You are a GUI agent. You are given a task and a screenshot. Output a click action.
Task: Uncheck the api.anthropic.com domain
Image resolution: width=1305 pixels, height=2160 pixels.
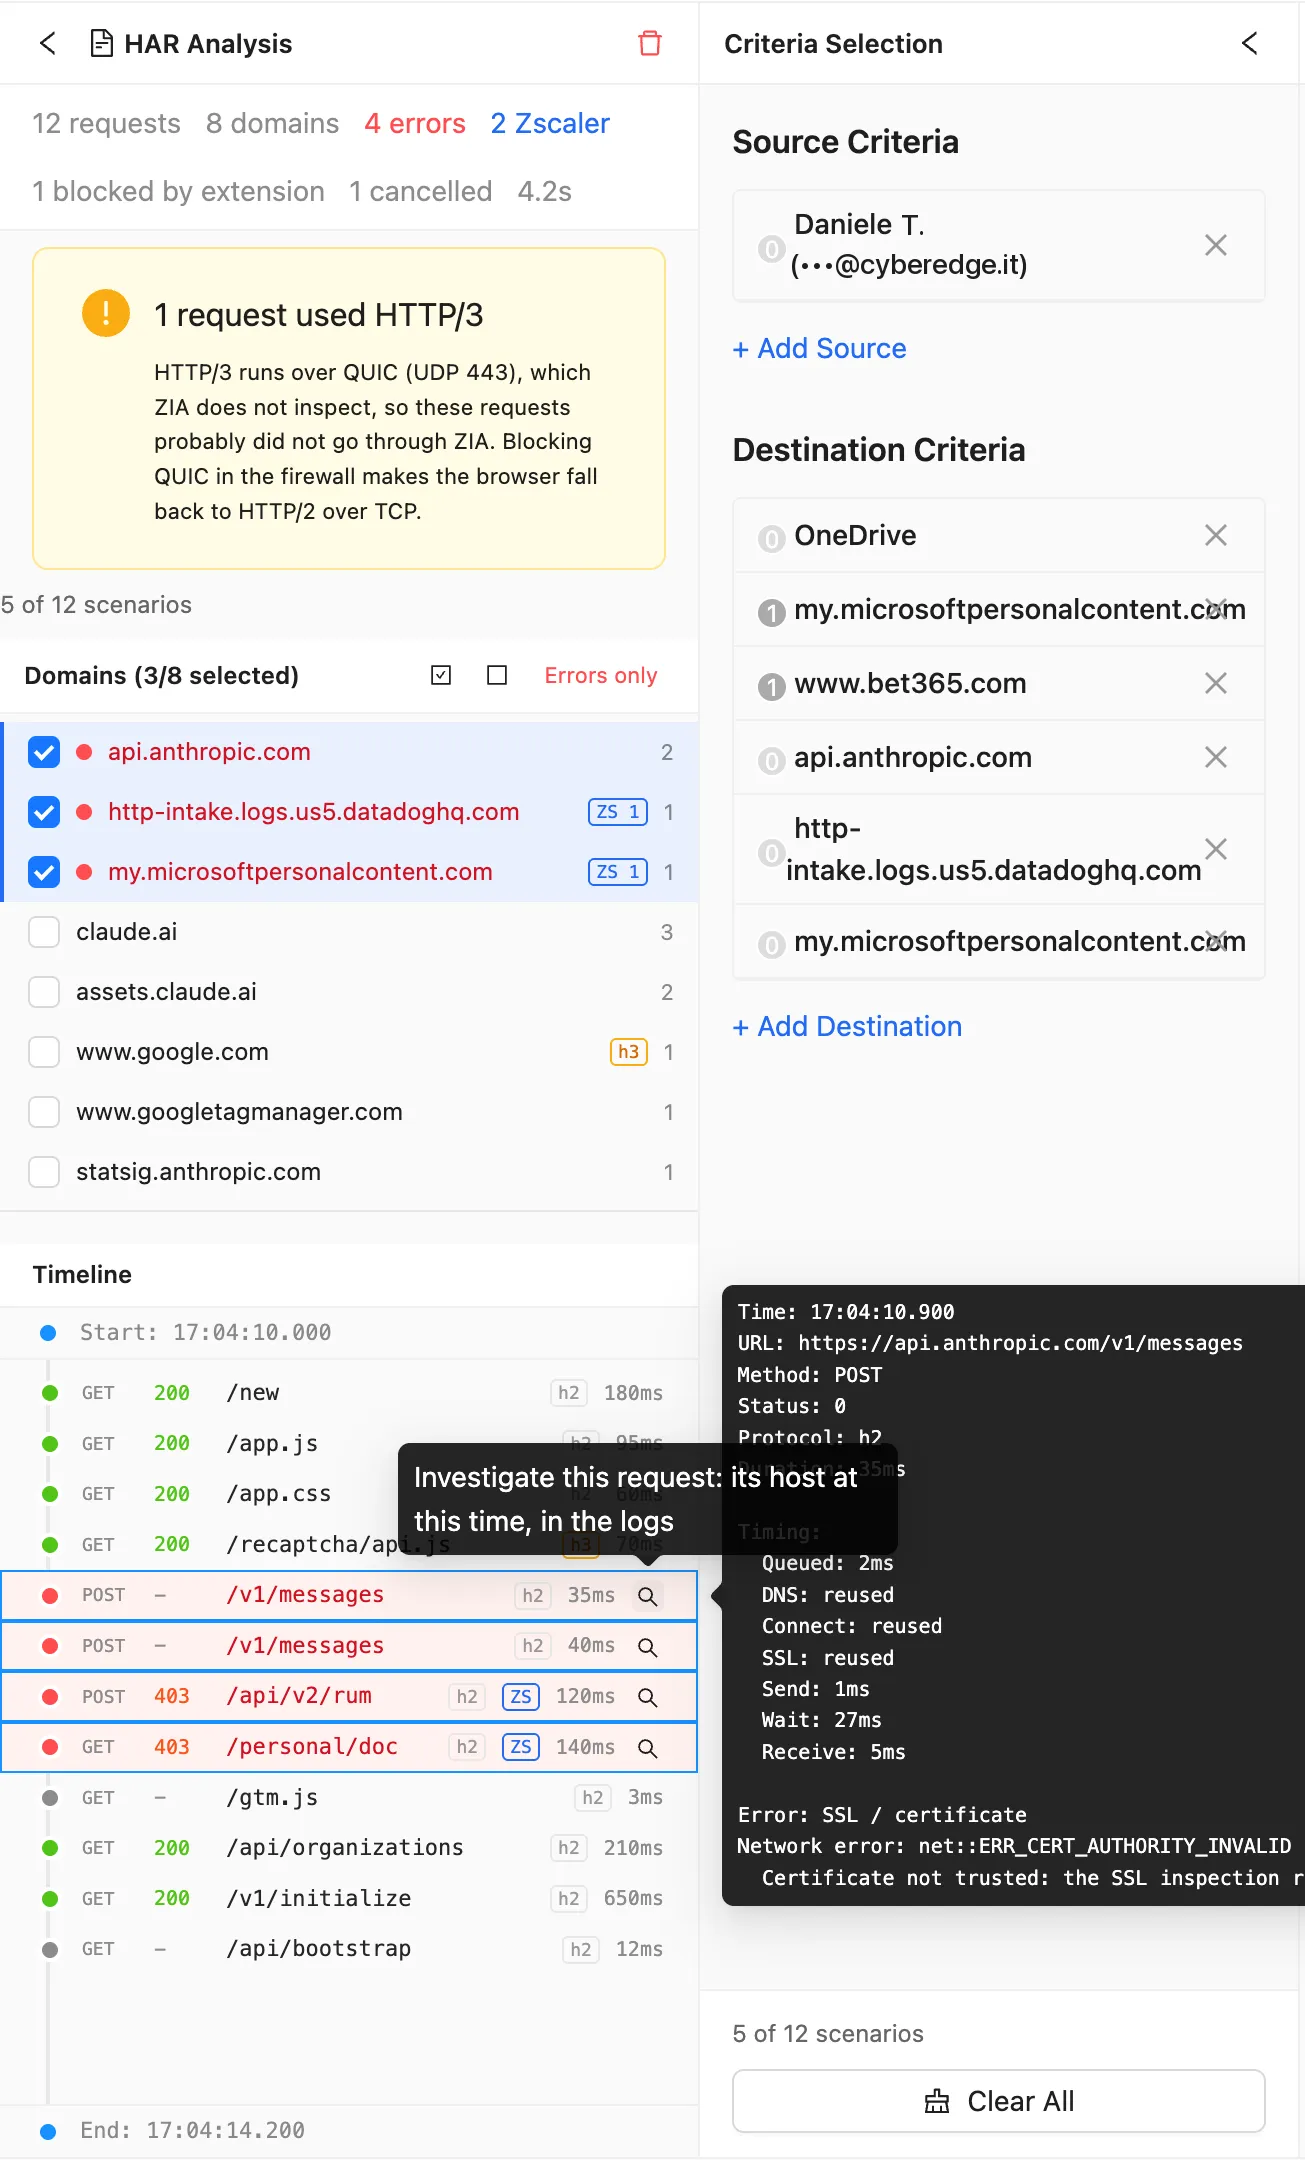(44, 752)
